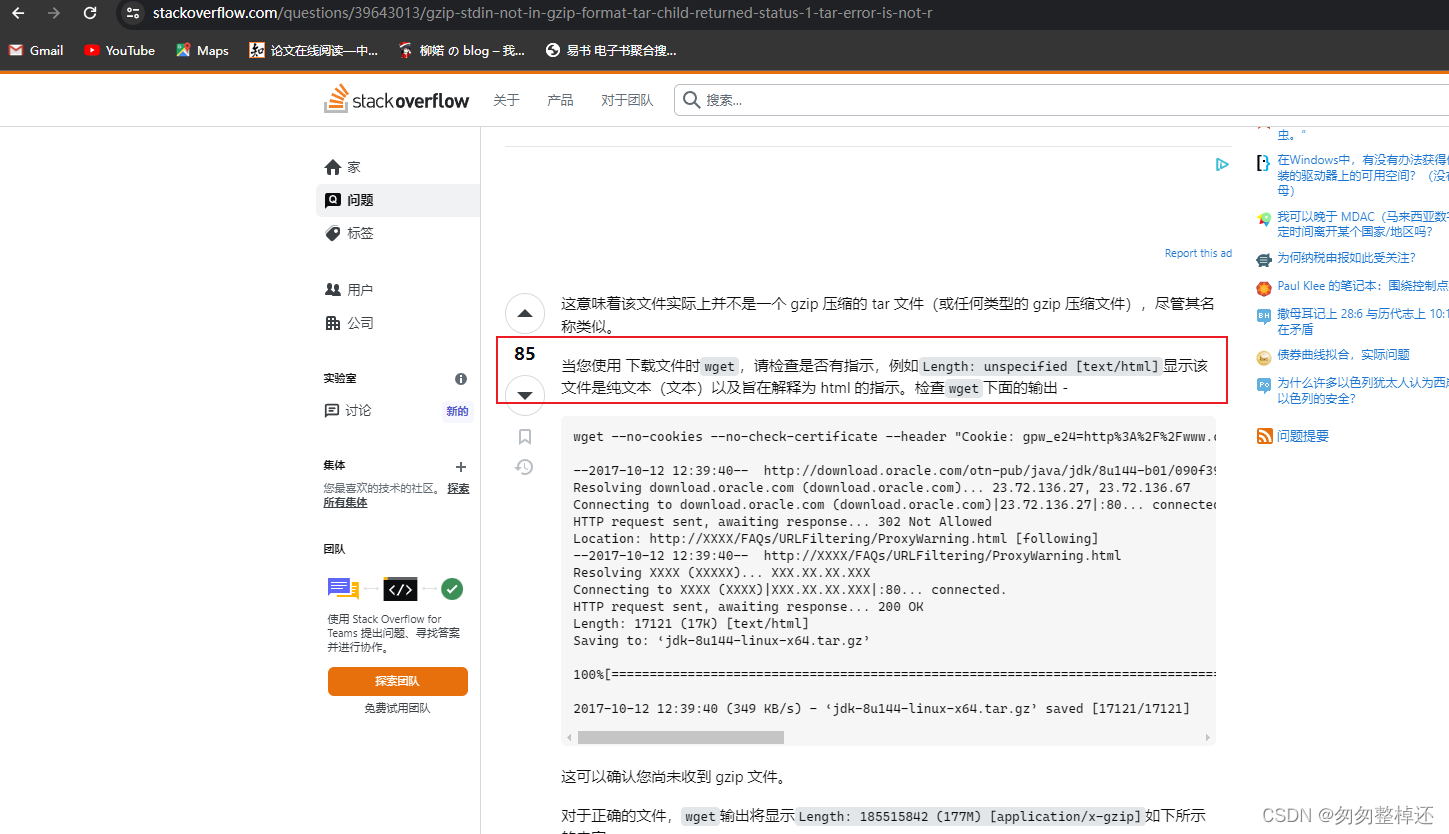The height and width of the screenshot is (834, 1449).
Task: Click the orange 探索团队 button
Action: 397,681
